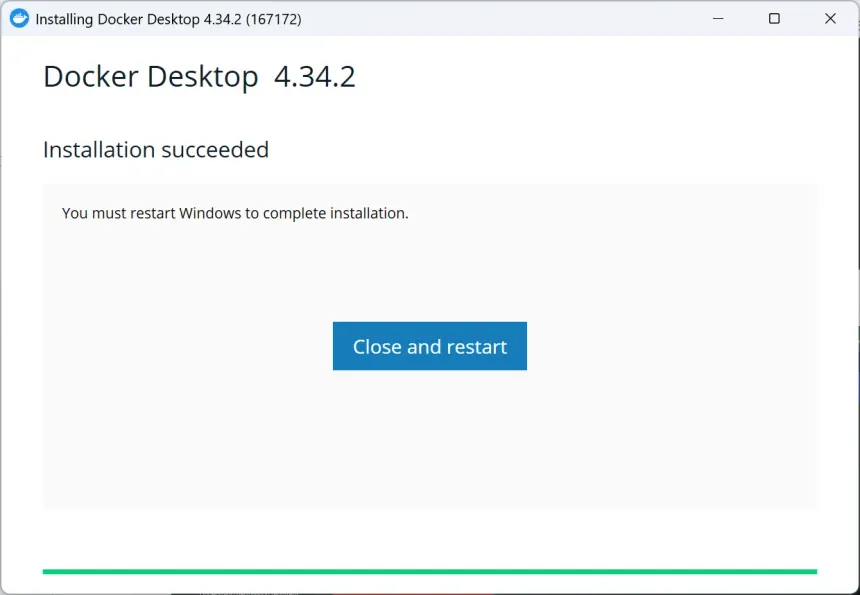This screenshot has width=860, height=595.
Task: Click the whale-with-containers Docker emblem
Action: pos(18,18)
